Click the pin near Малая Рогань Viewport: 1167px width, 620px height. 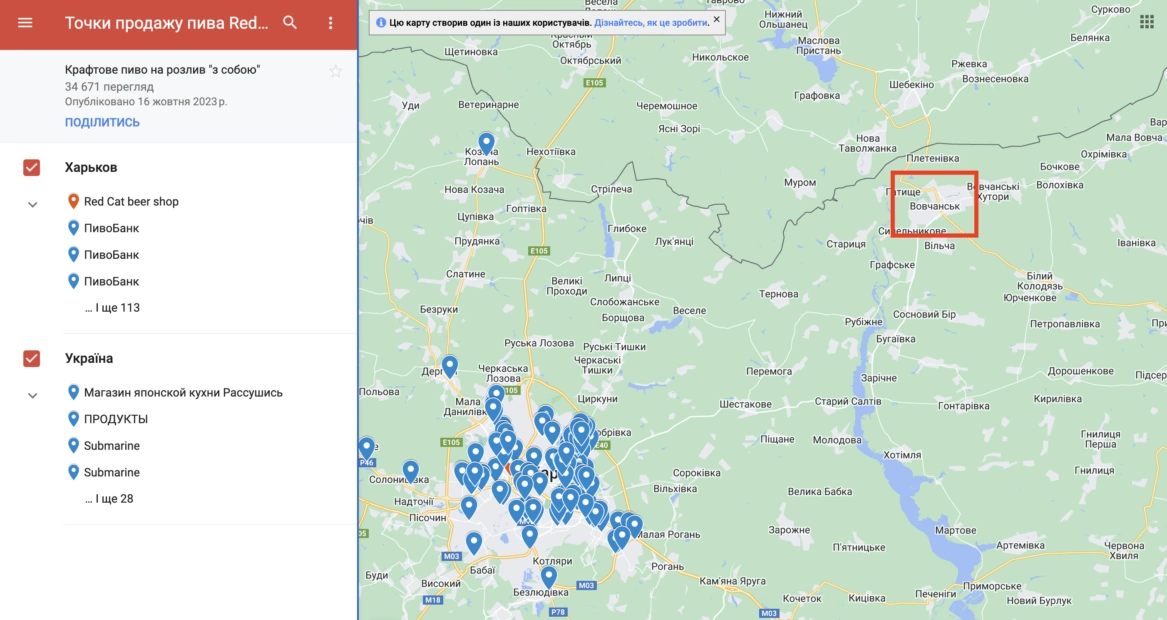[x=634, y=527]
